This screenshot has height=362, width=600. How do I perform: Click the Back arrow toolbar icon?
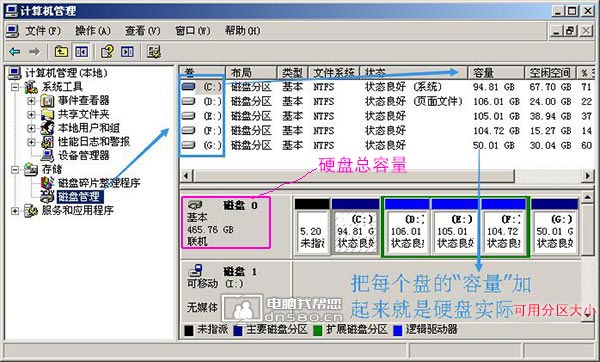coord(15,51)
